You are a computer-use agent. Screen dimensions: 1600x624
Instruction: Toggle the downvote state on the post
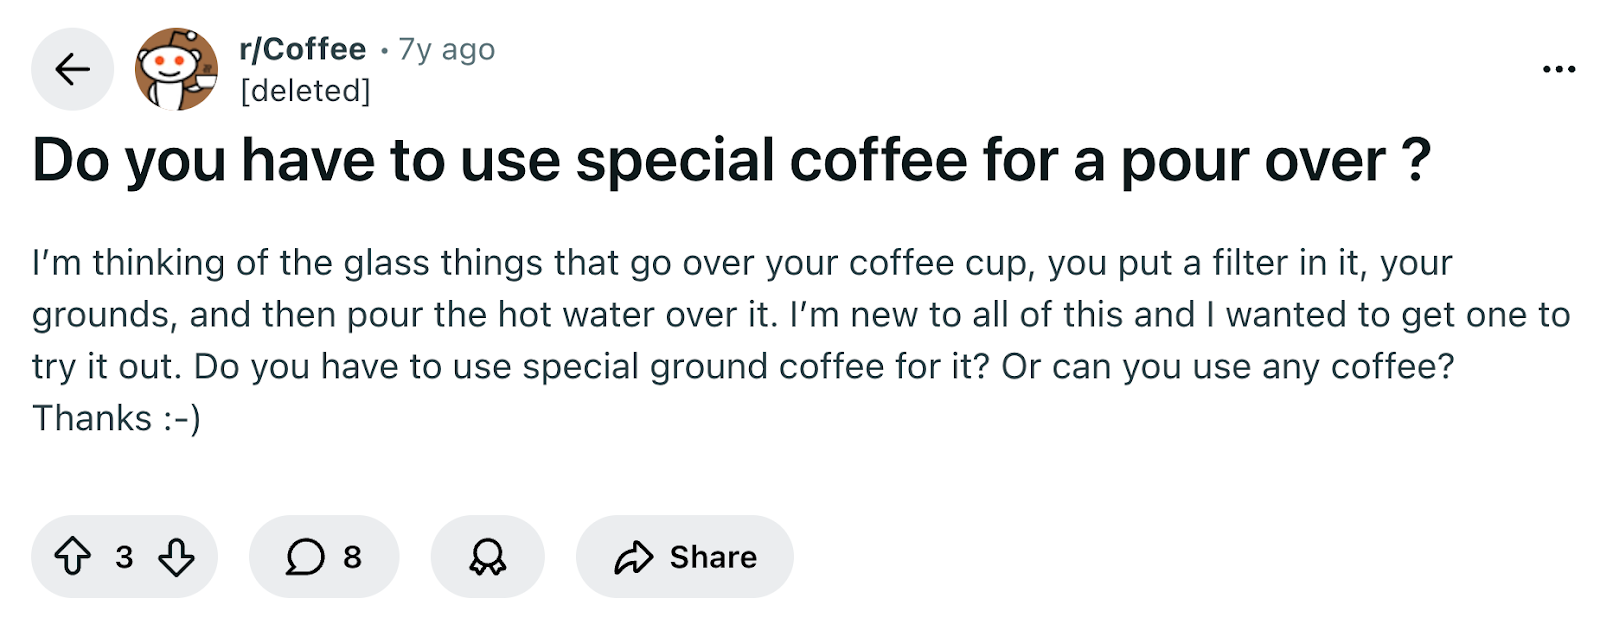pos(176,557)
